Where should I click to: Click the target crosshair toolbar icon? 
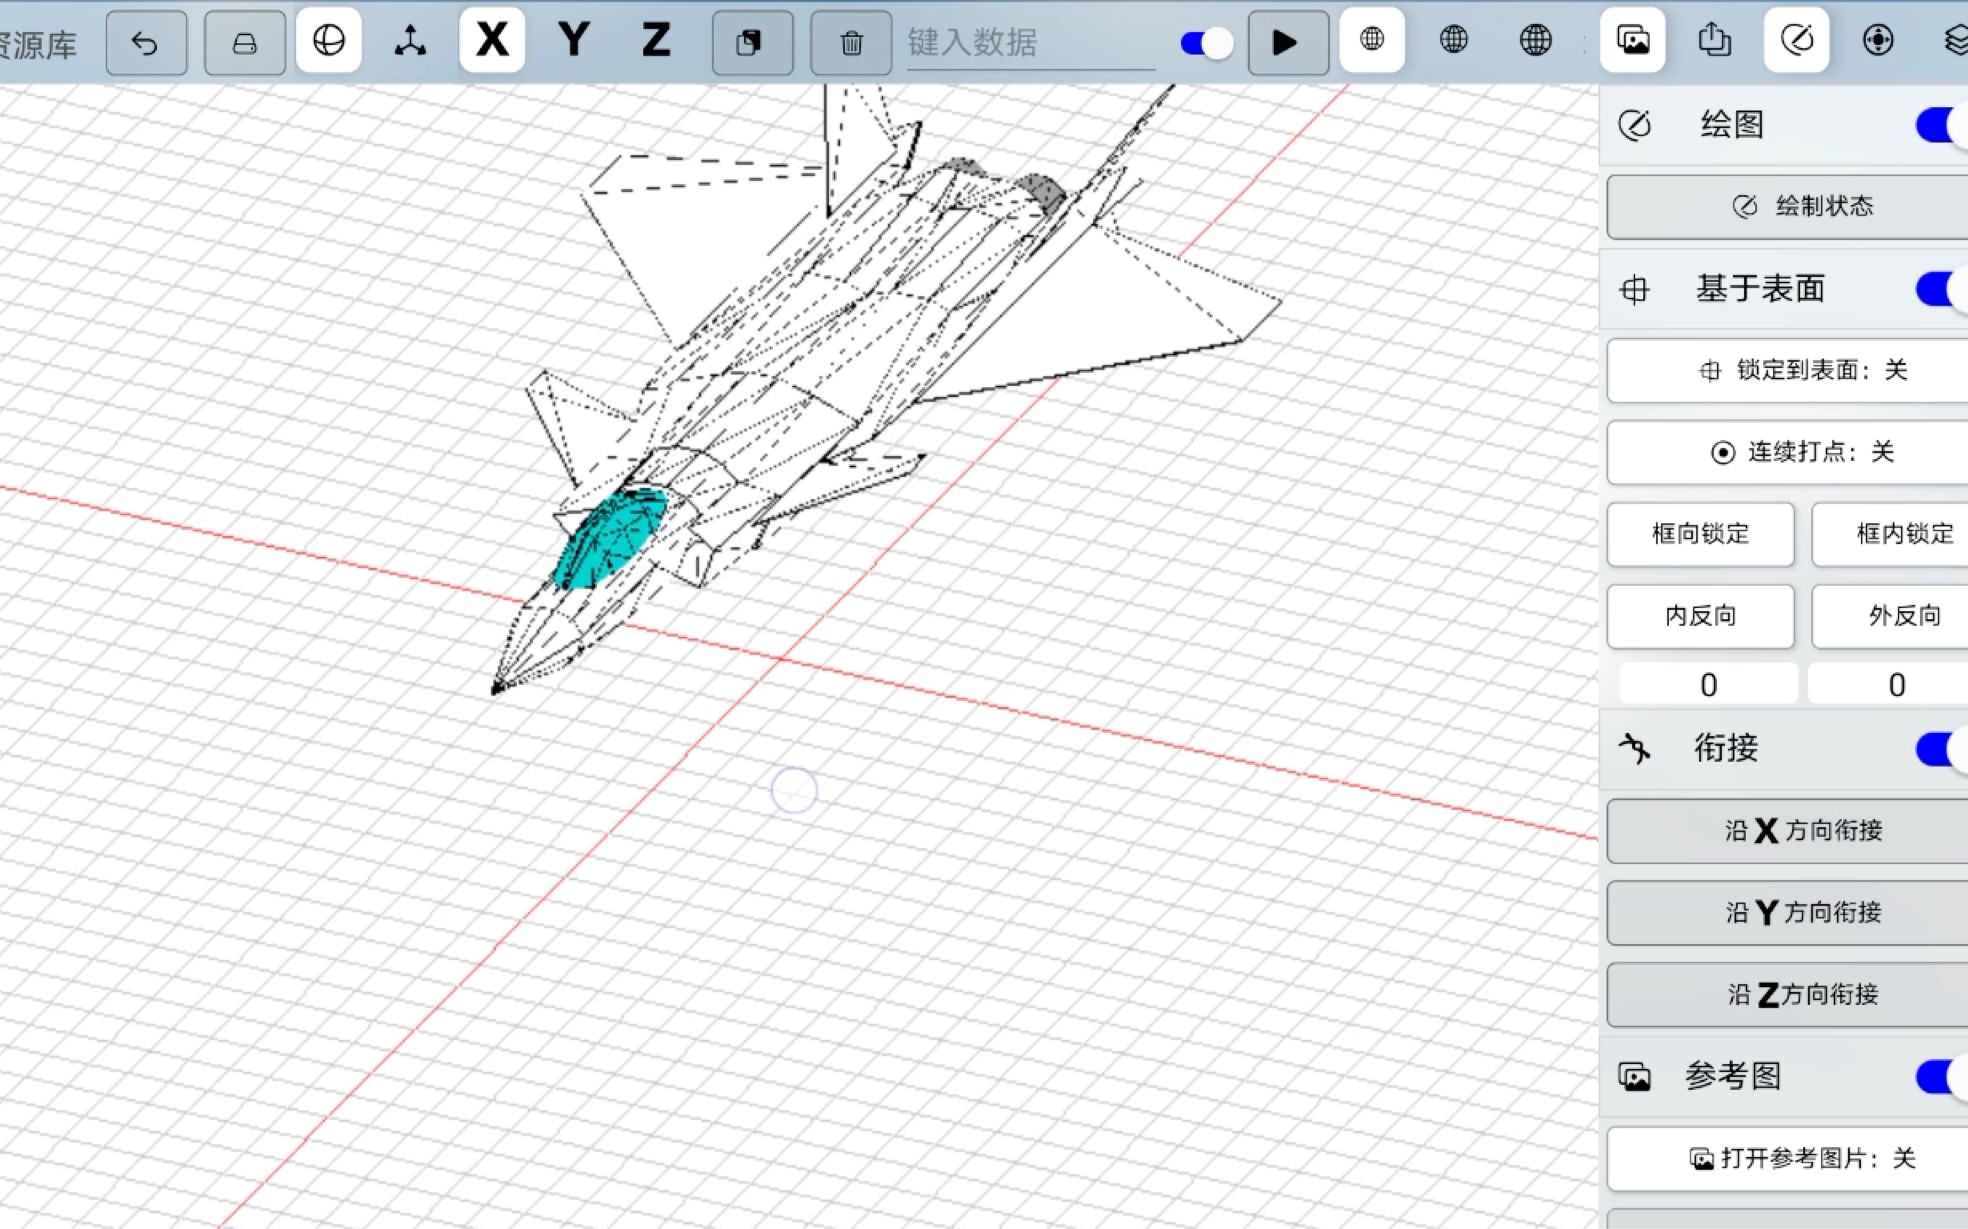click(x=1877, y=40)
